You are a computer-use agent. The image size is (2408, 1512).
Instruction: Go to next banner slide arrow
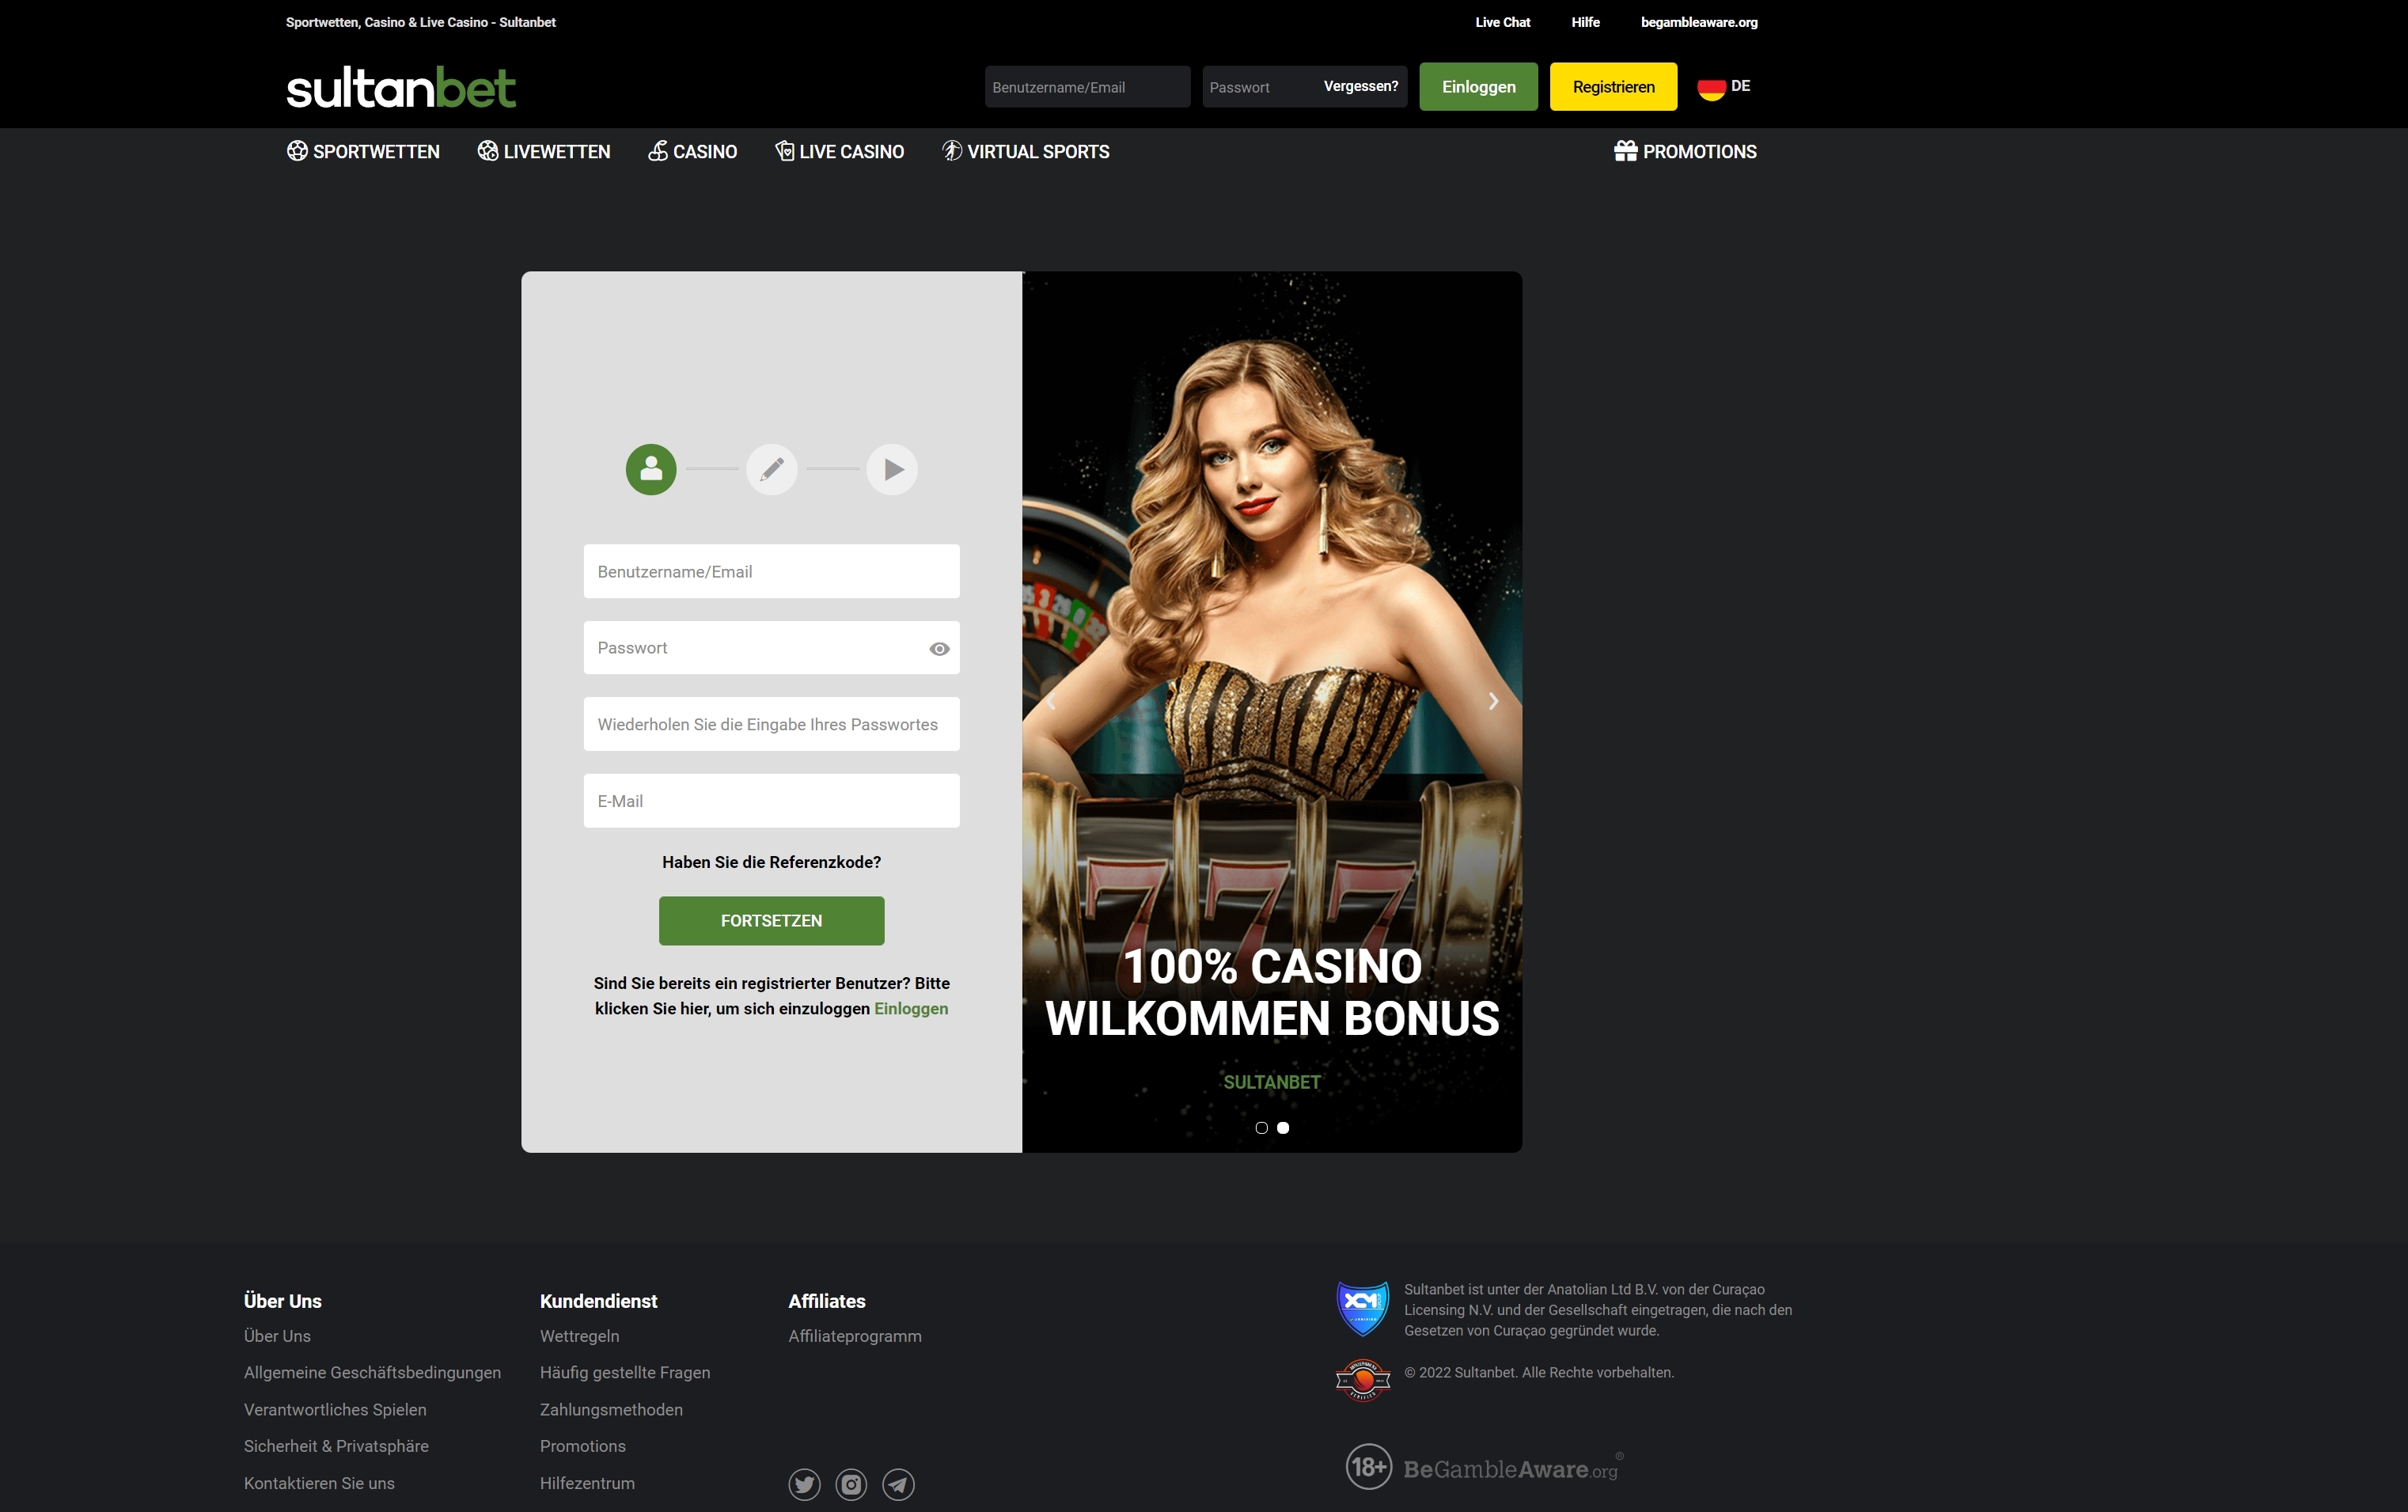(x=1493, y=701)
